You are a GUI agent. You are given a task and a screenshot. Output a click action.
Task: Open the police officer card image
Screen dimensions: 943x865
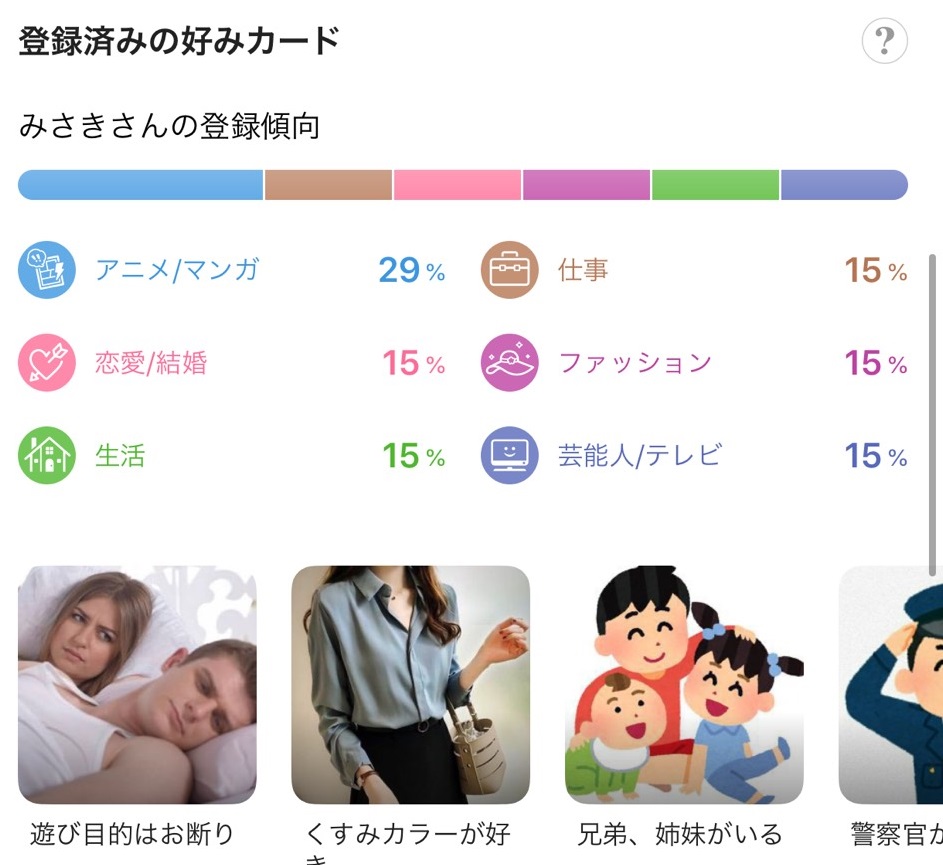[892, 685]
